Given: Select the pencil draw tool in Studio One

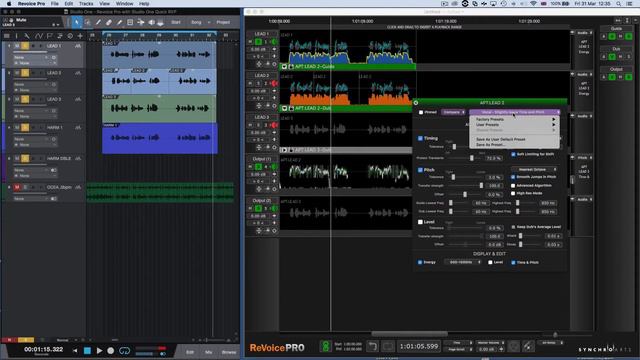Looking at the screenshot, I should pyautogui.click(x=98, y=22).
